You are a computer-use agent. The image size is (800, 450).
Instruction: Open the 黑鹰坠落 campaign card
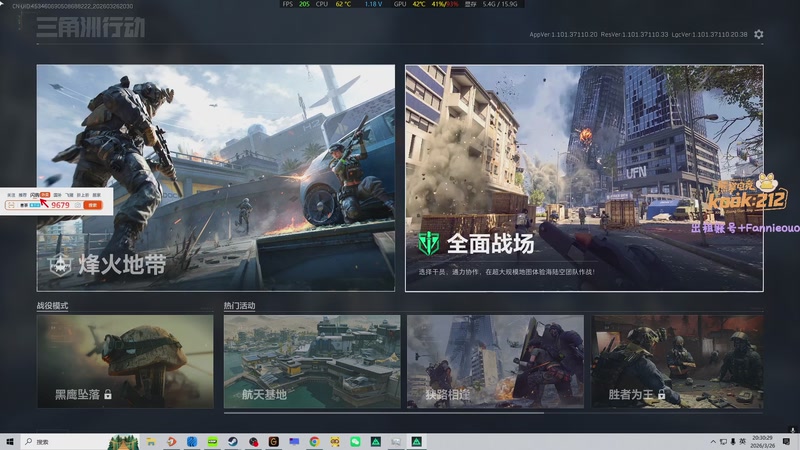click(x=125, y=361)
